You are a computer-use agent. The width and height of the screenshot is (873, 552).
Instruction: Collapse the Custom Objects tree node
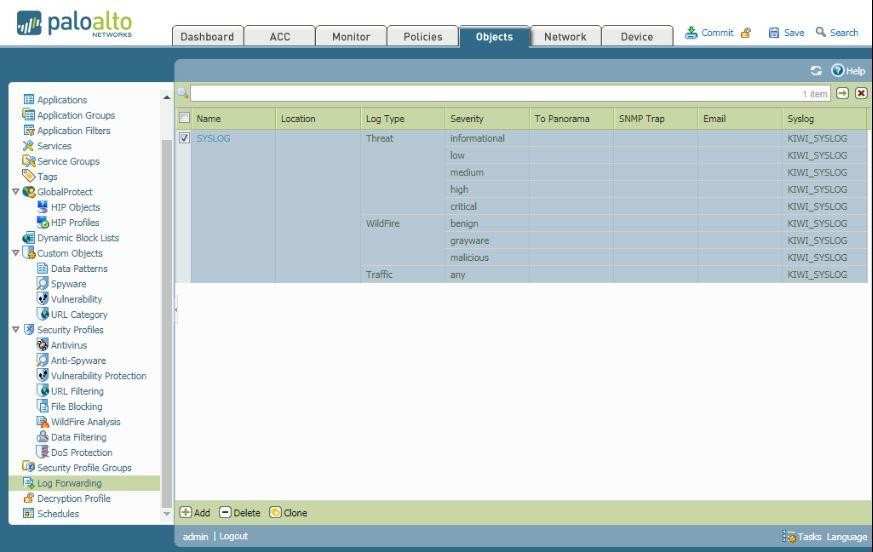point(15,253)
